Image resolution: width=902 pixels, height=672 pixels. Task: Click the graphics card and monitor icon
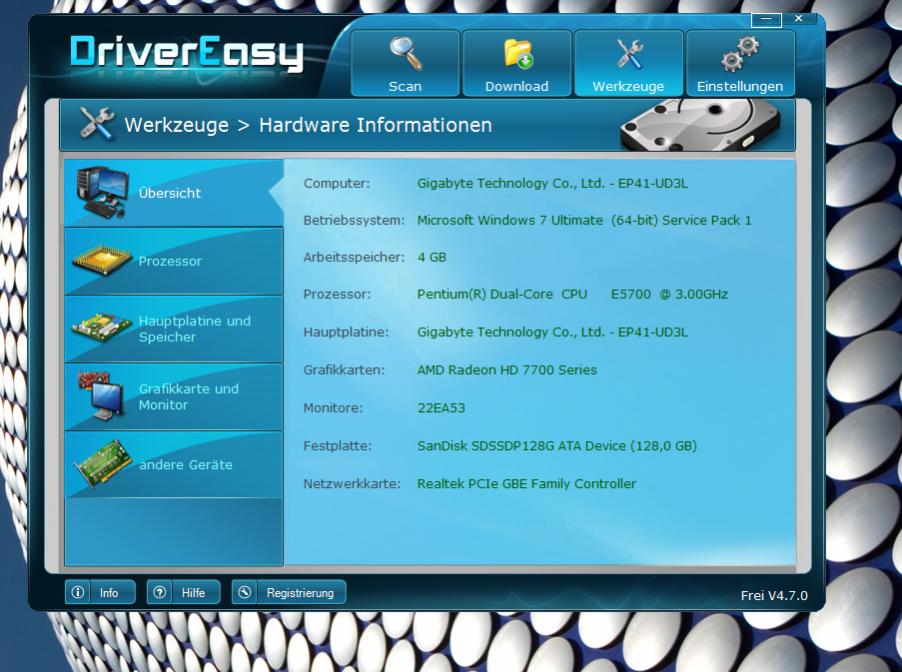tap(101, 396)
